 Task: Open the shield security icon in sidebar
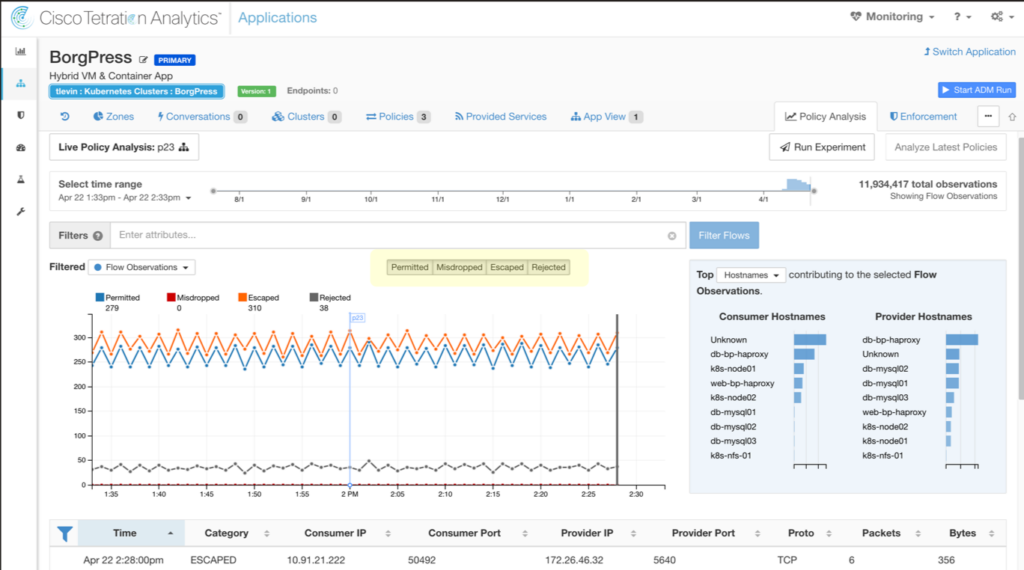pos(21,115)
